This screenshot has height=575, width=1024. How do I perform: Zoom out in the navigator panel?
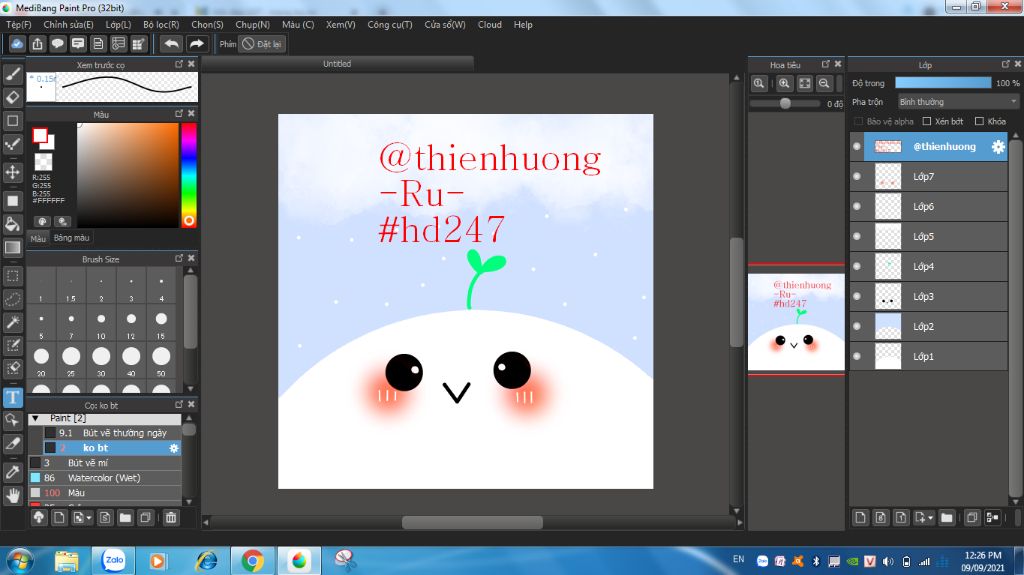pyautogui.click(x=824, y=84)
